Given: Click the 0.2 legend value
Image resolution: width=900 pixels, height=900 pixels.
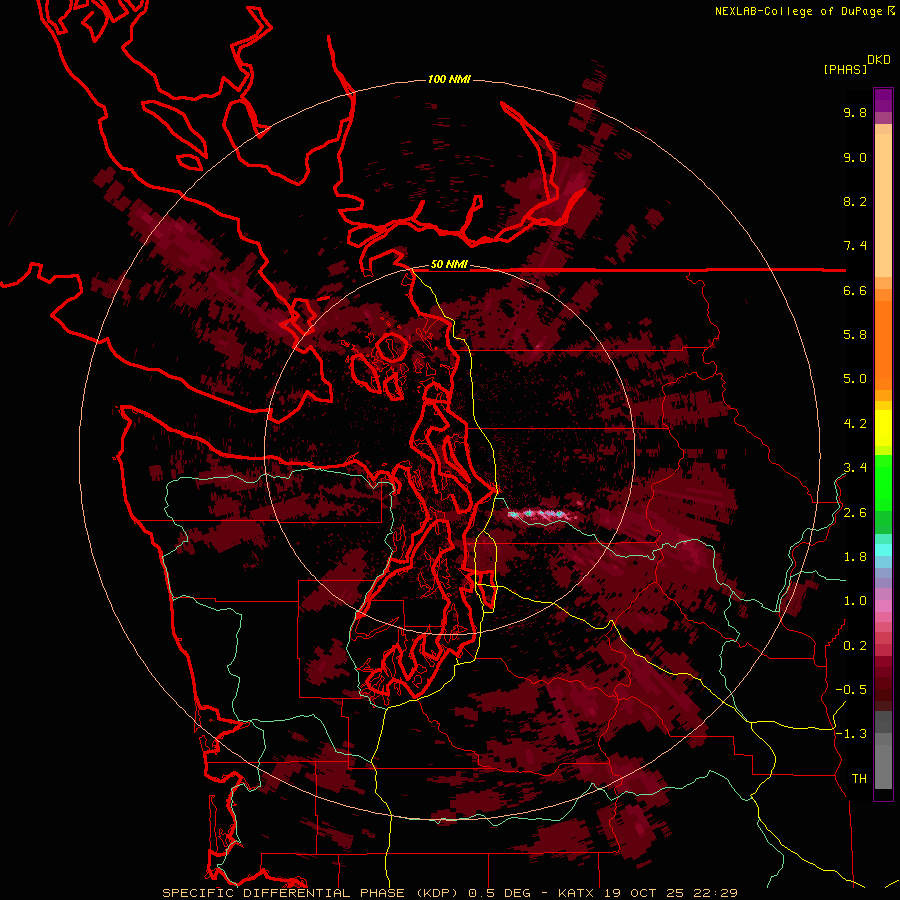Looking at the screenshot, I should (x=855, y=646).
